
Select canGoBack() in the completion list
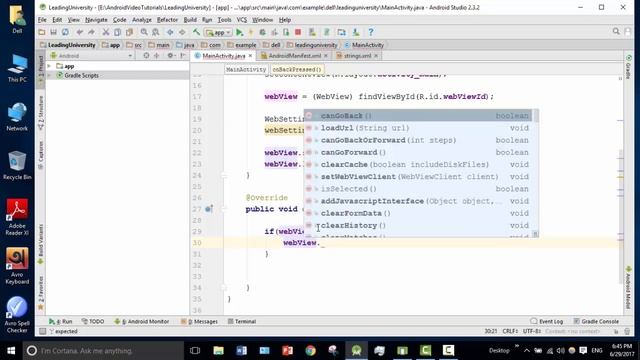coord(418,116)
